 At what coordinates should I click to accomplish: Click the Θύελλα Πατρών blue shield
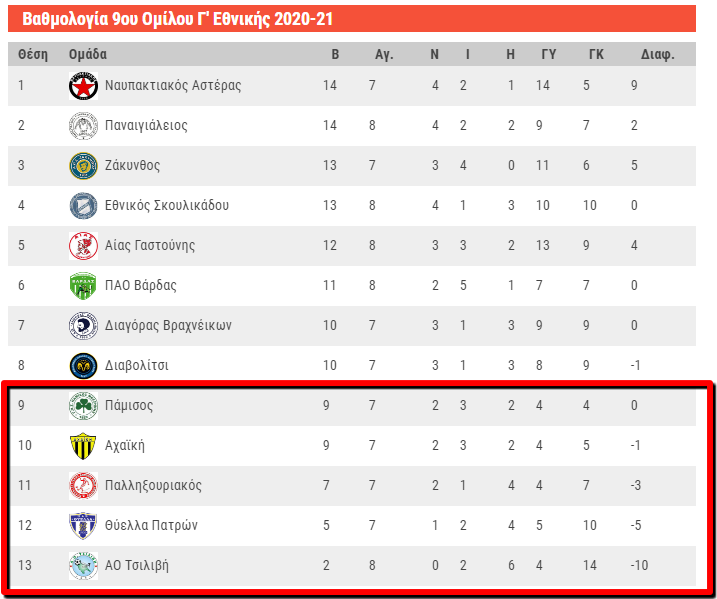(83, 526)
